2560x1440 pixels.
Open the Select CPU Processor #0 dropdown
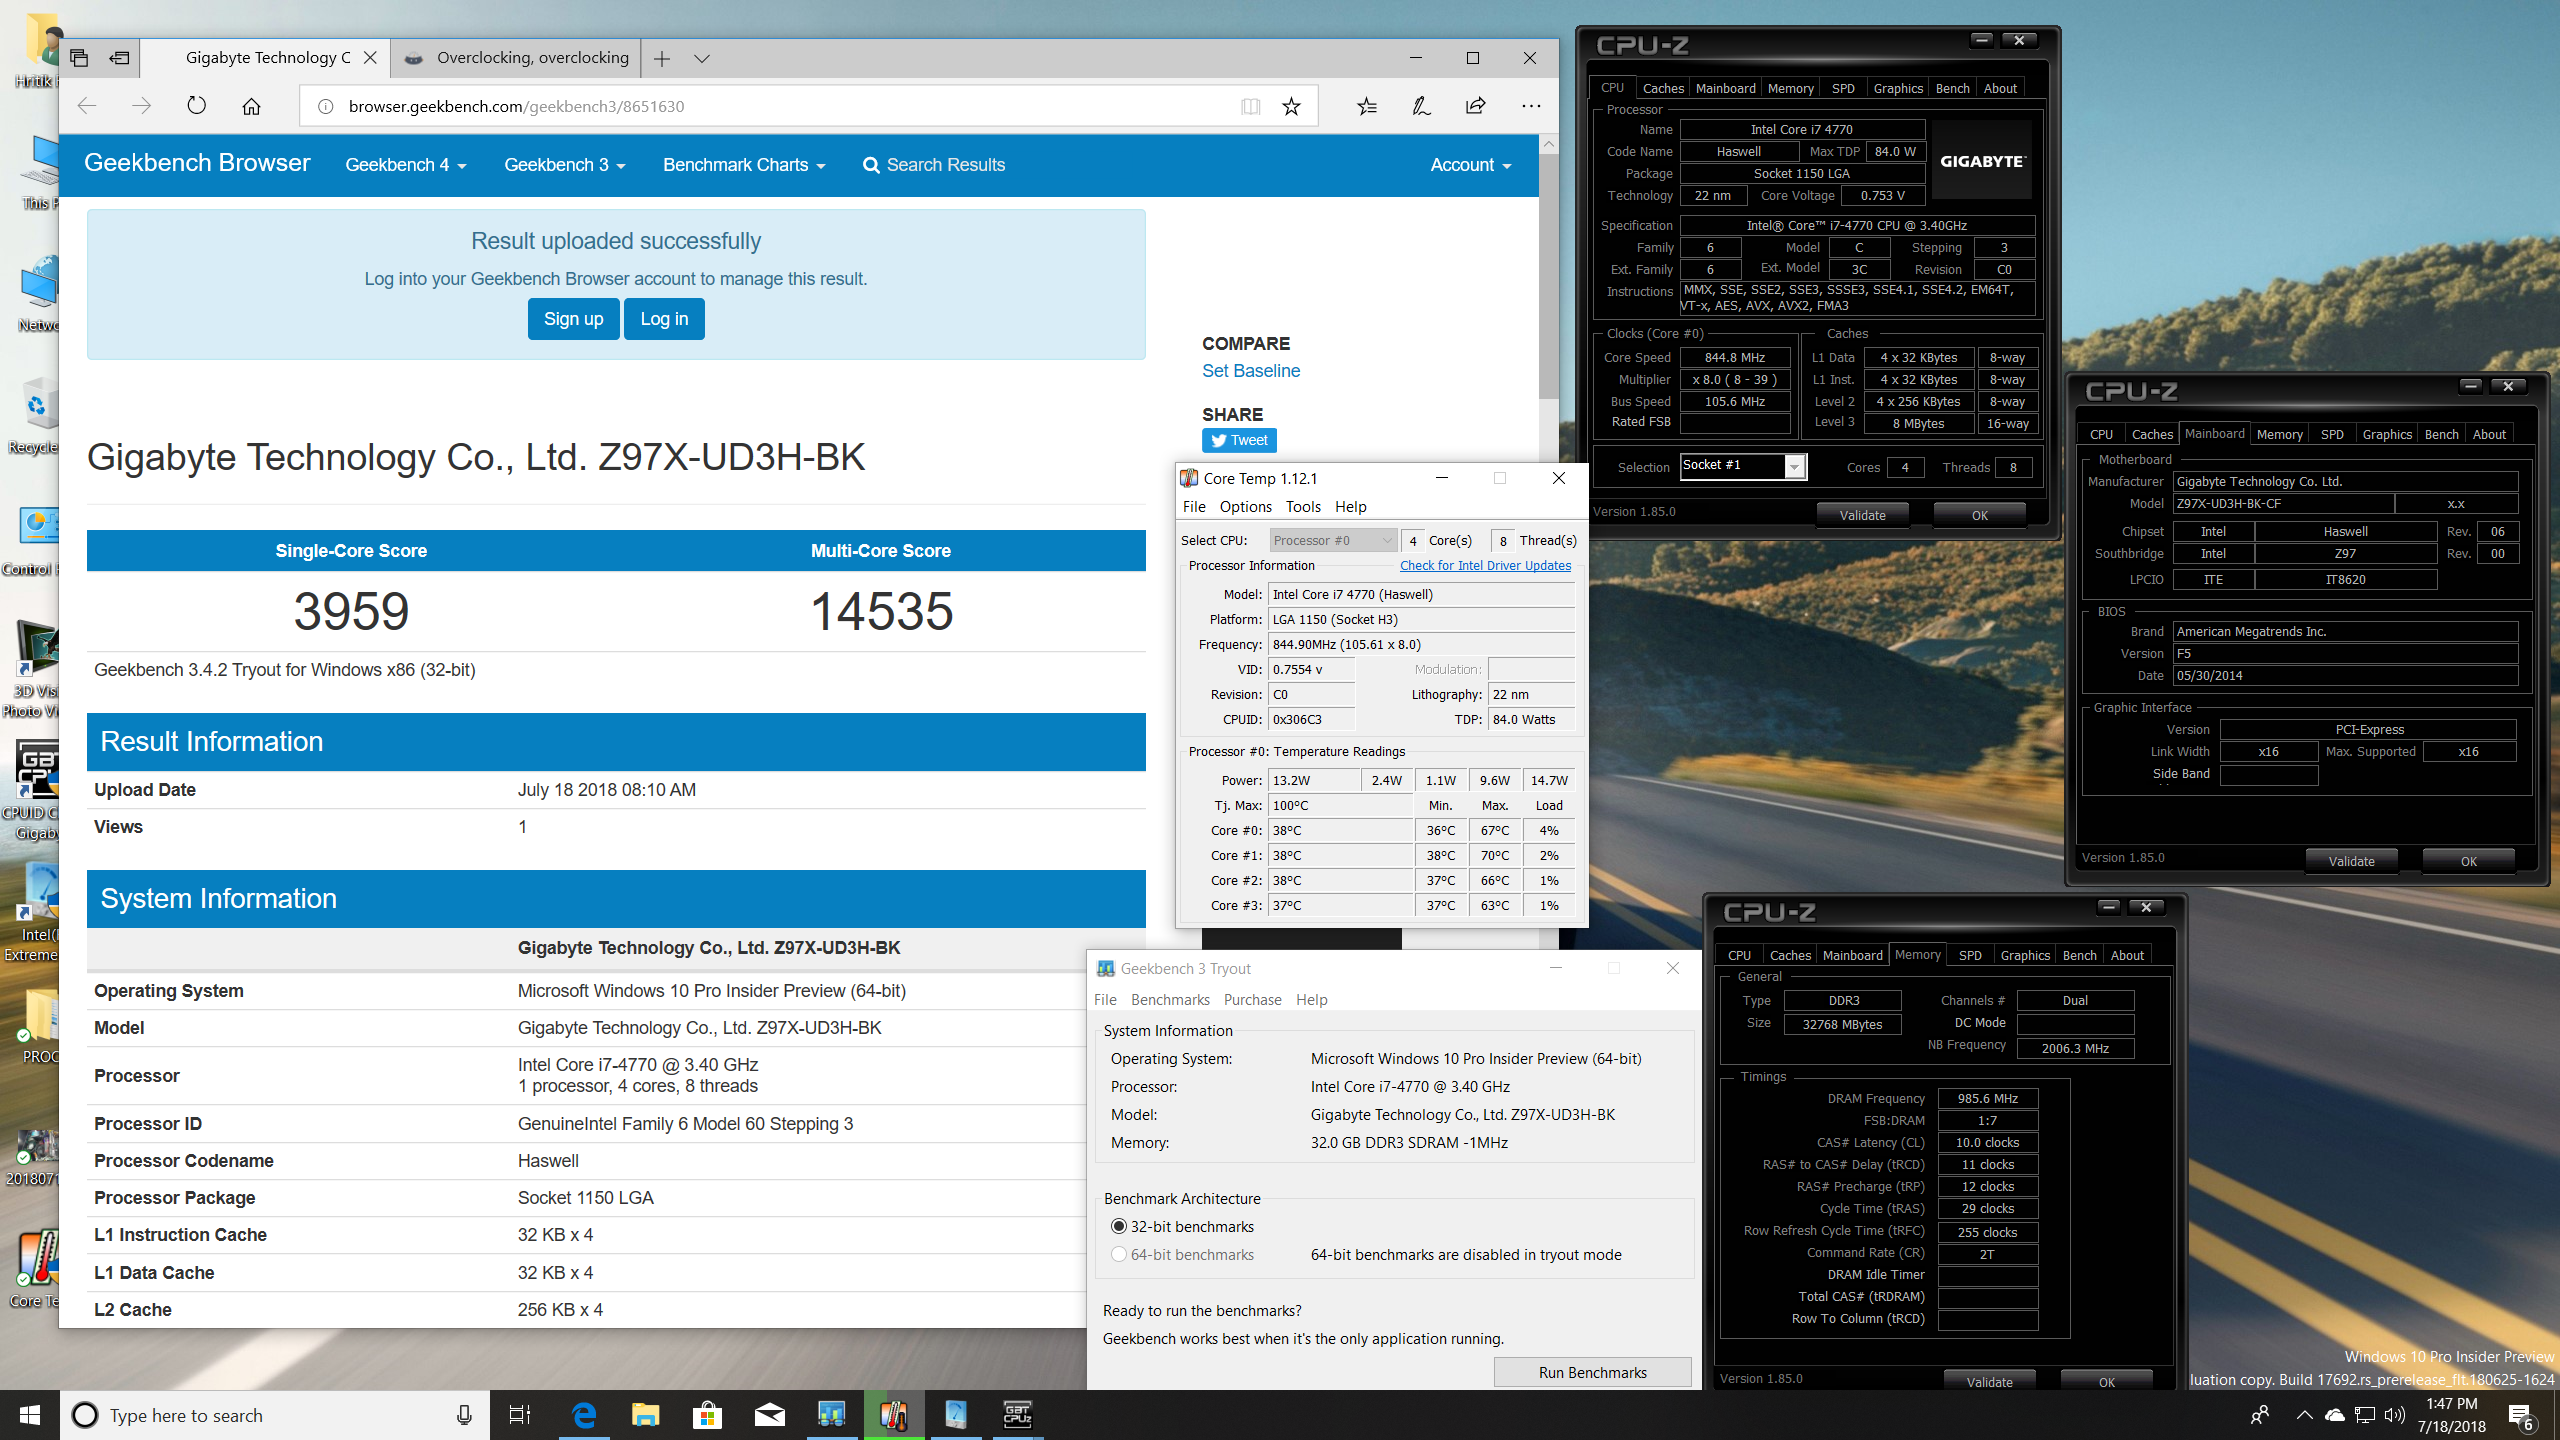coord(1333,540)
